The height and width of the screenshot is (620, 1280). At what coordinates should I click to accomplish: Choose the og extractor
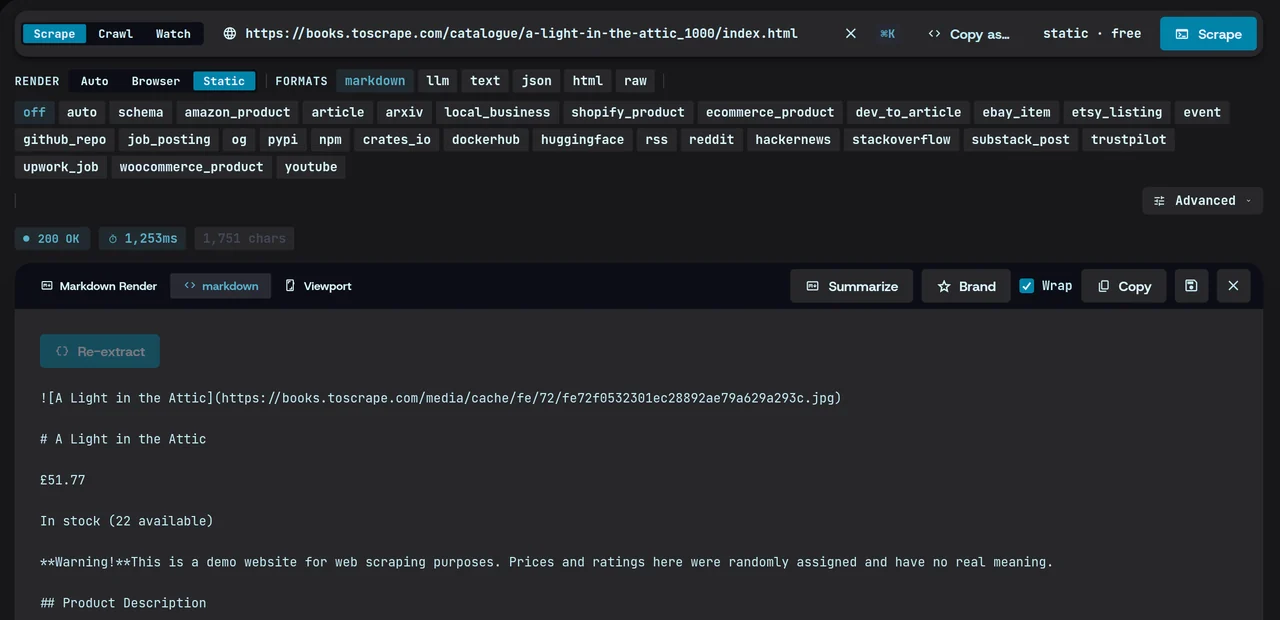click(x=239, y=139)
